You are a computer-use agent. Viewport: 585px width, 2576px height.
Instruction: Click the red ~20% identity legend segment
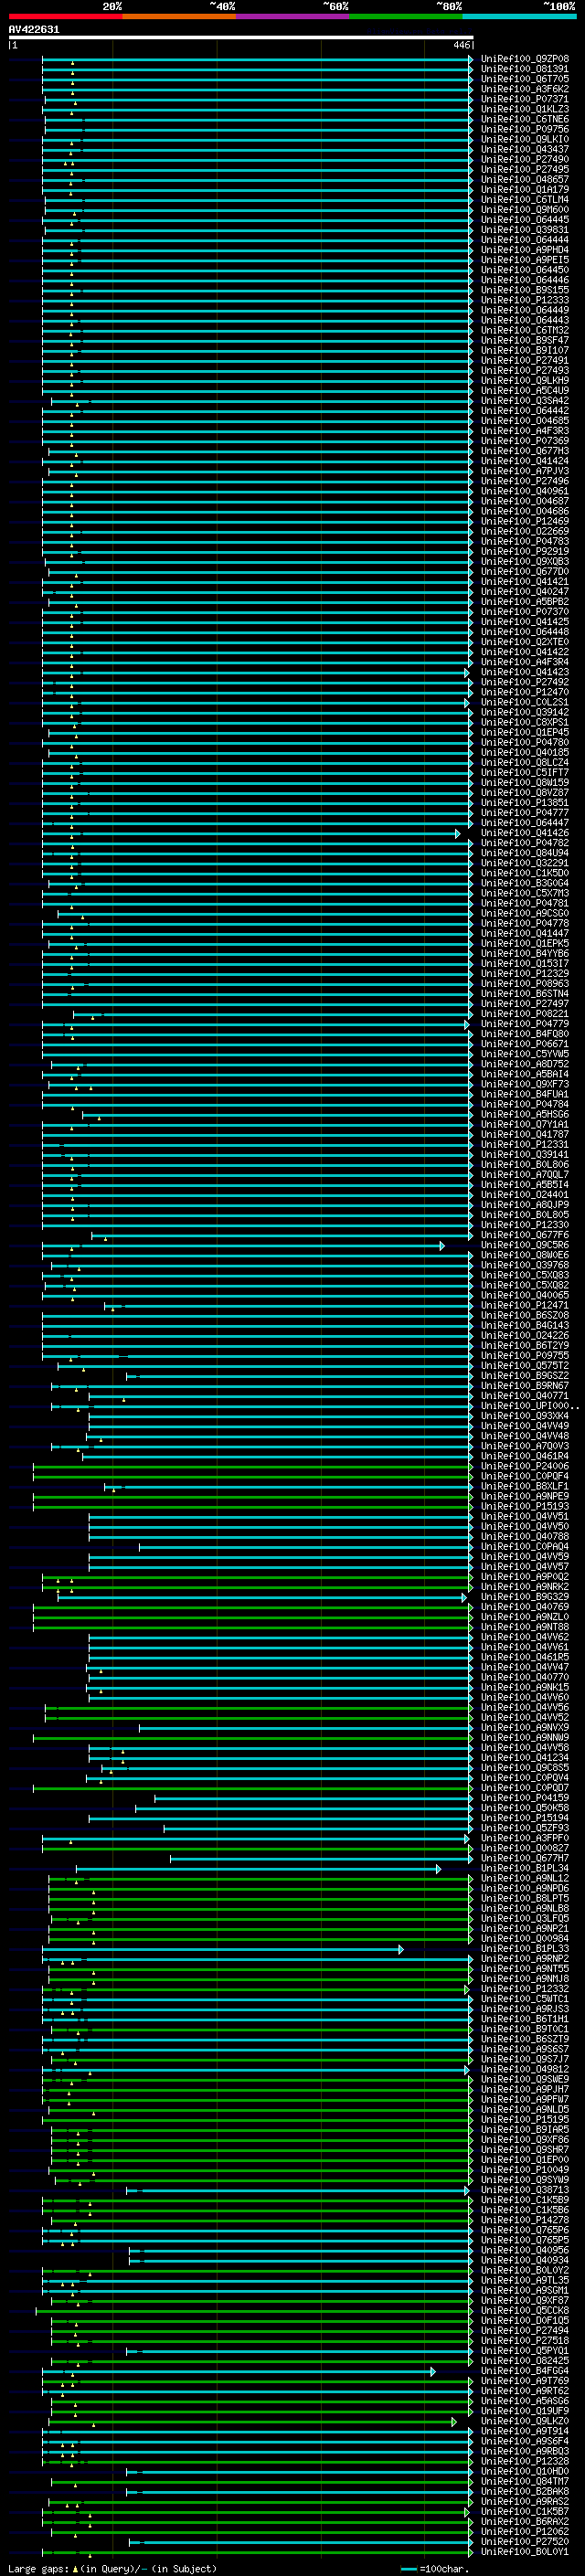pos(65,17)
